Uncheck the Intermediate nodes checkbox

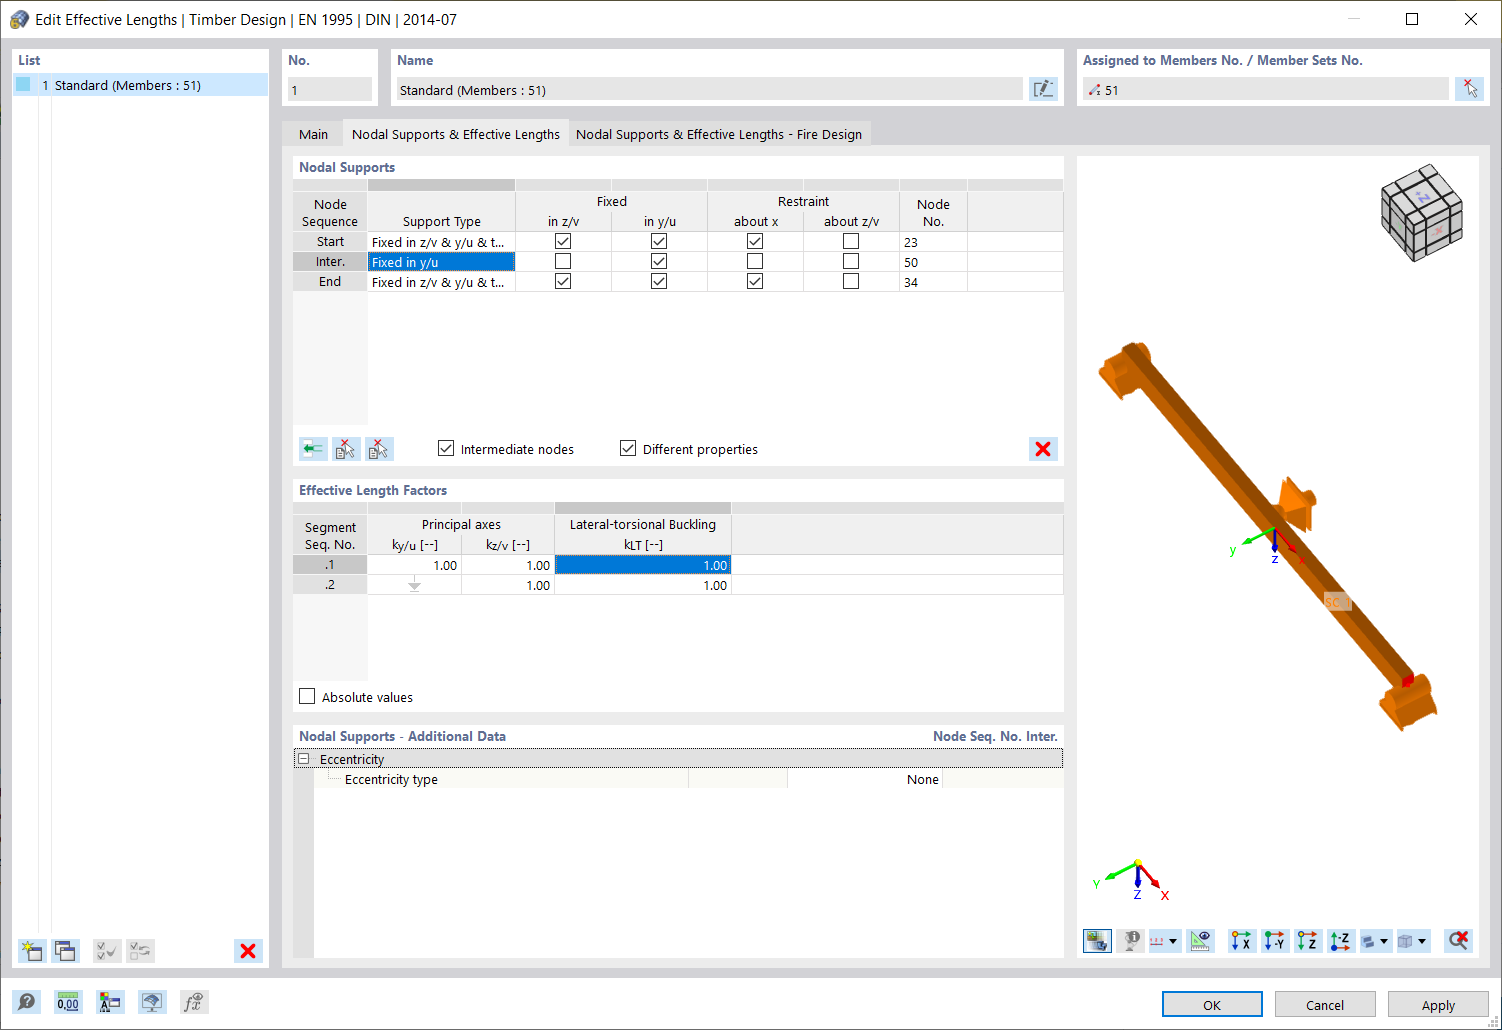click(x=446, y=448)
